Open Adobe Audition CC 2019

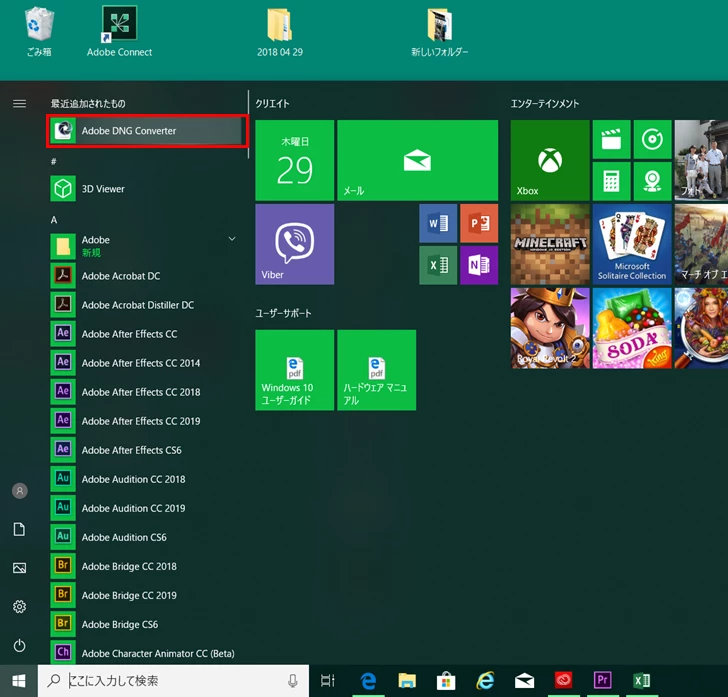pos(146,508)
